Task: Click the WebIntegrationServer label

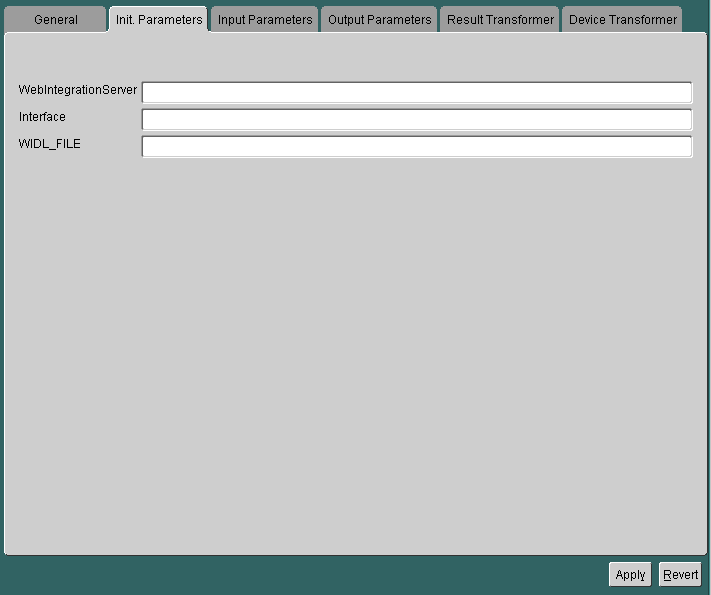Action: tap(78, 90)
